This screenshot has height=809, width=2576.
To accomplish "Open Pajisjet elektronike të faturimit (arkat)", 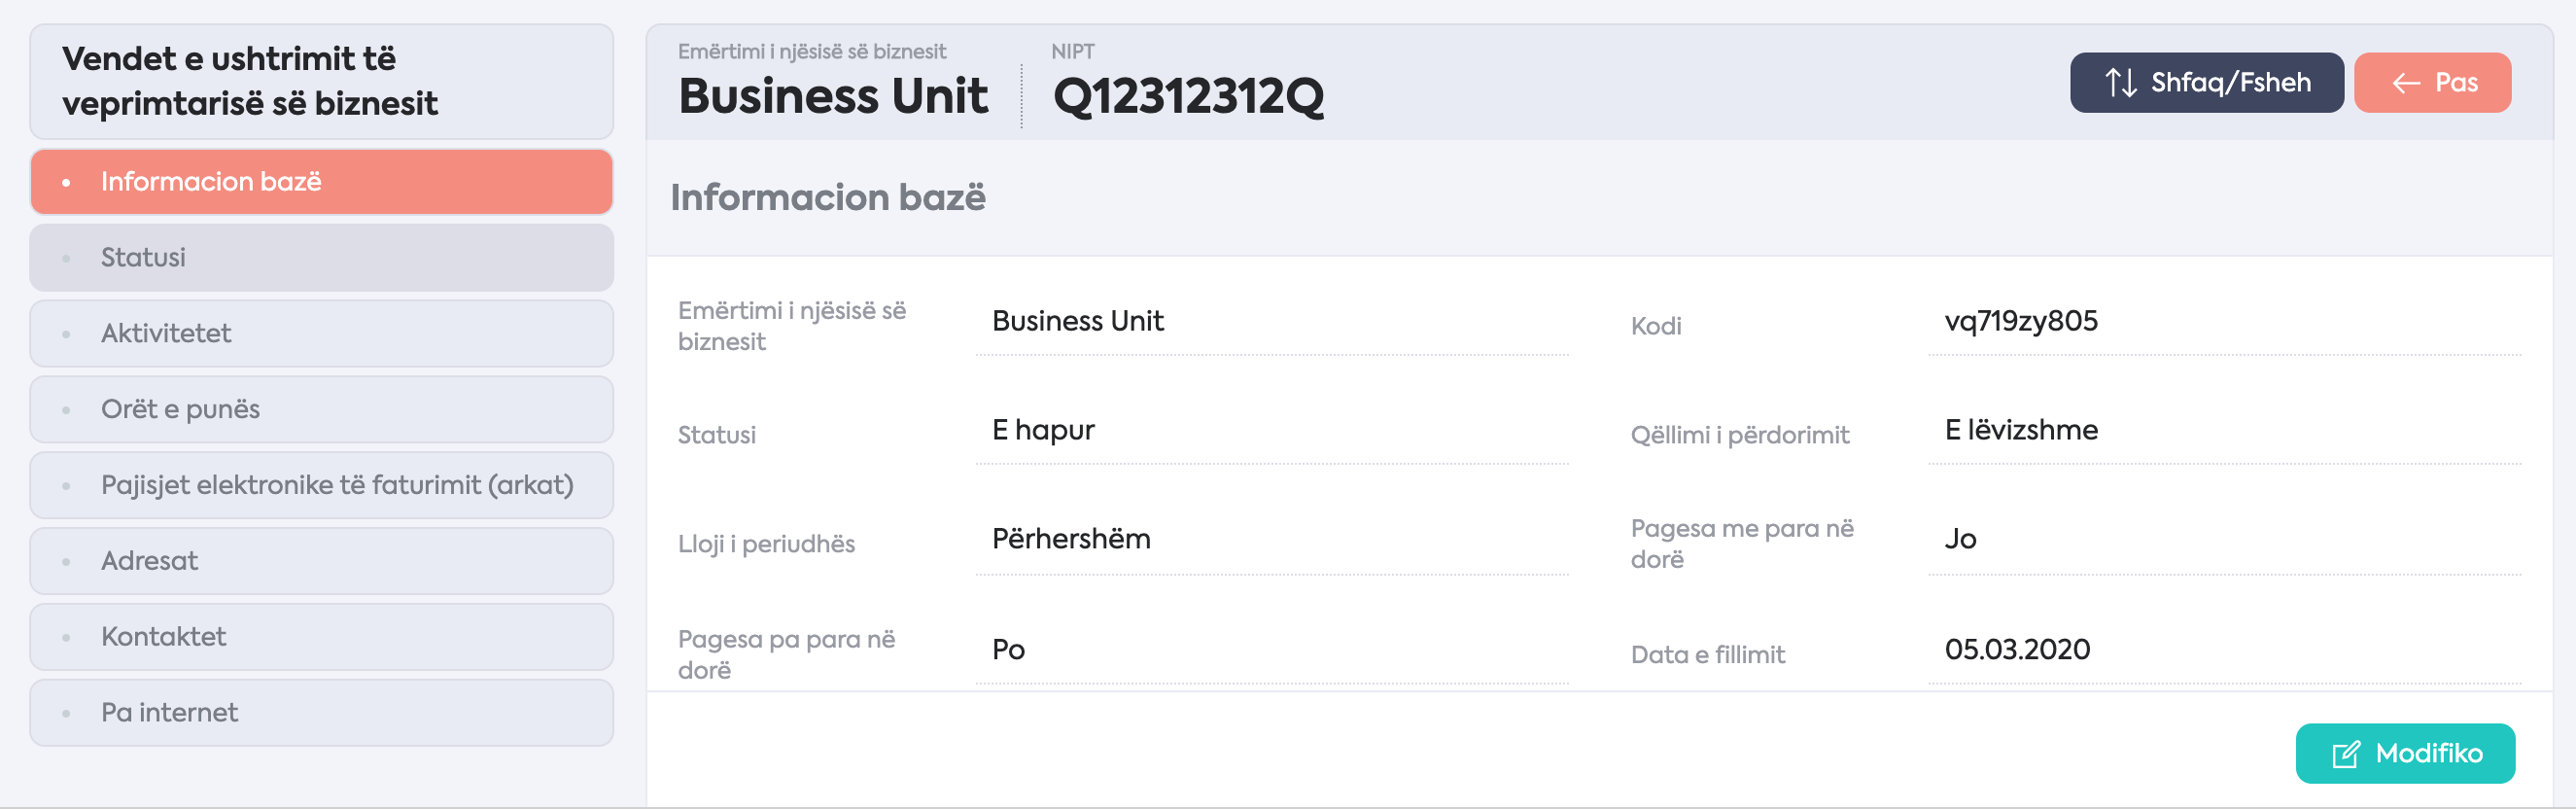I will click(x=321, y=485).
